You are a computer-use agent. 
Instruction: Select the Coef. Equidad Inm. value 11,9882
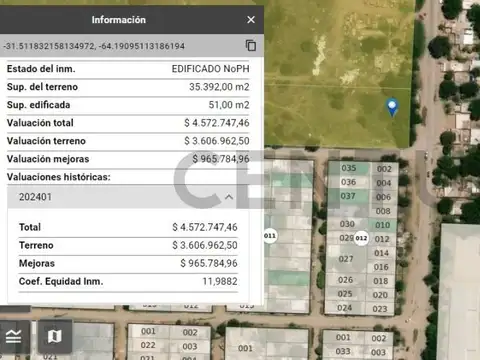click(x=220, y=281)
